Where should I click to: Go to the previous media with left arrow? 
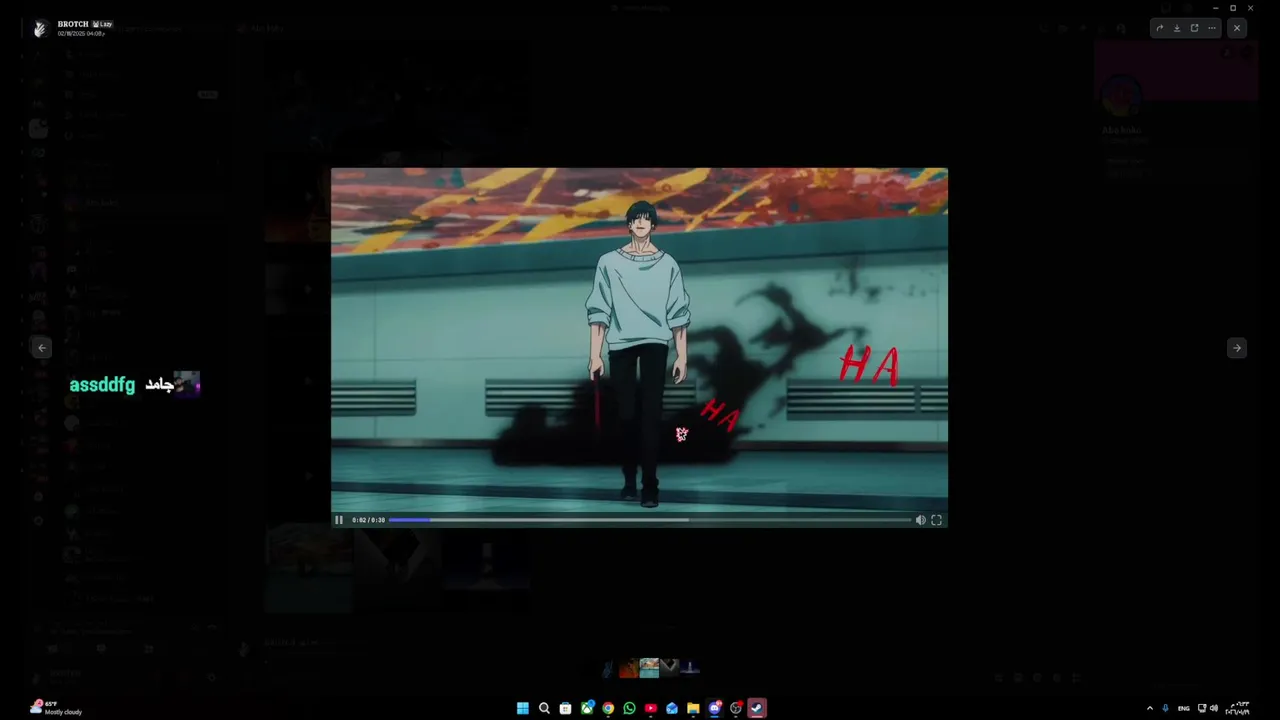[41, 348]
